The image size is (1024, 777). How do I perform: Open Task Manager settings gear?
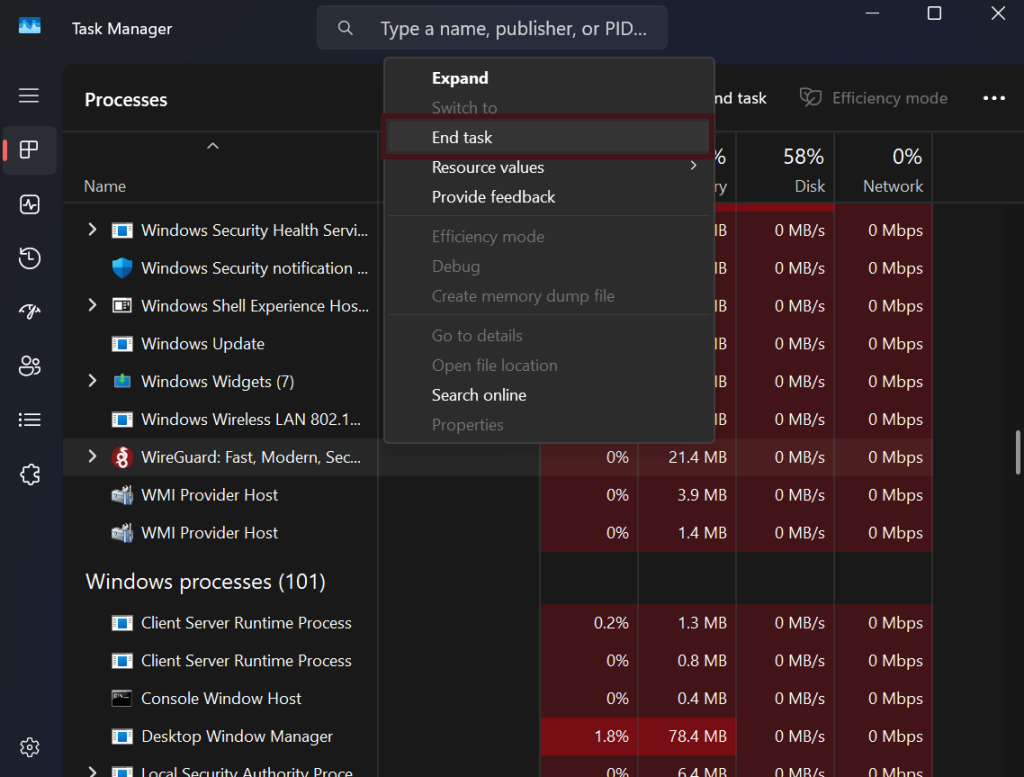pos(29,747)
